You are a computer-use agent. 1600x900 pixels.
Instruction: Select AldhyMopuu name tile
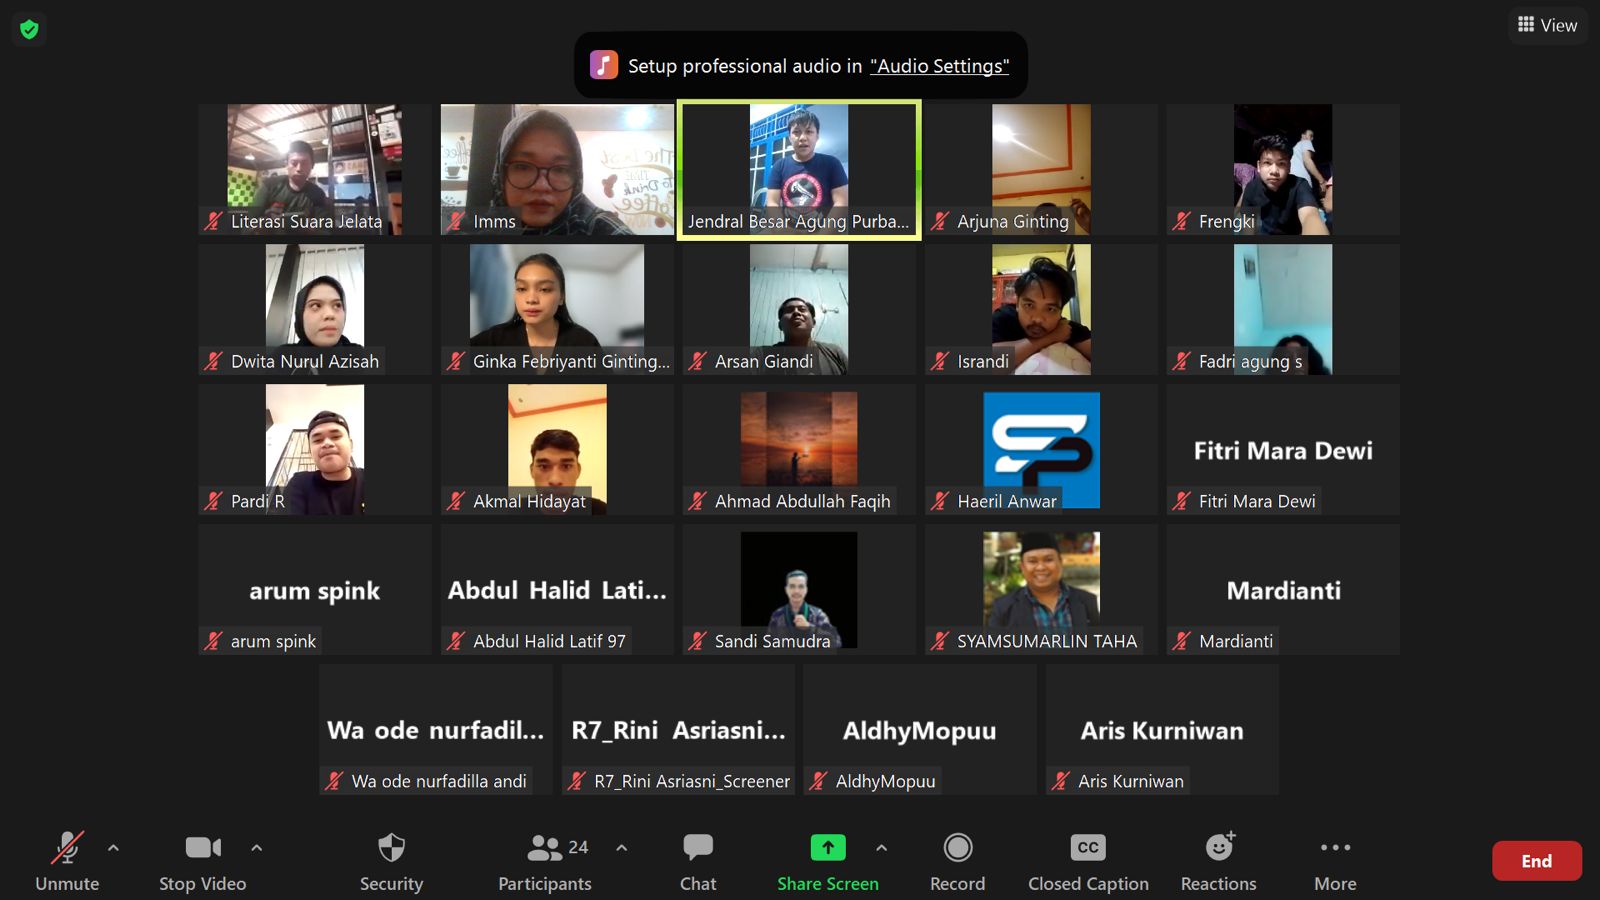point(920,730)
